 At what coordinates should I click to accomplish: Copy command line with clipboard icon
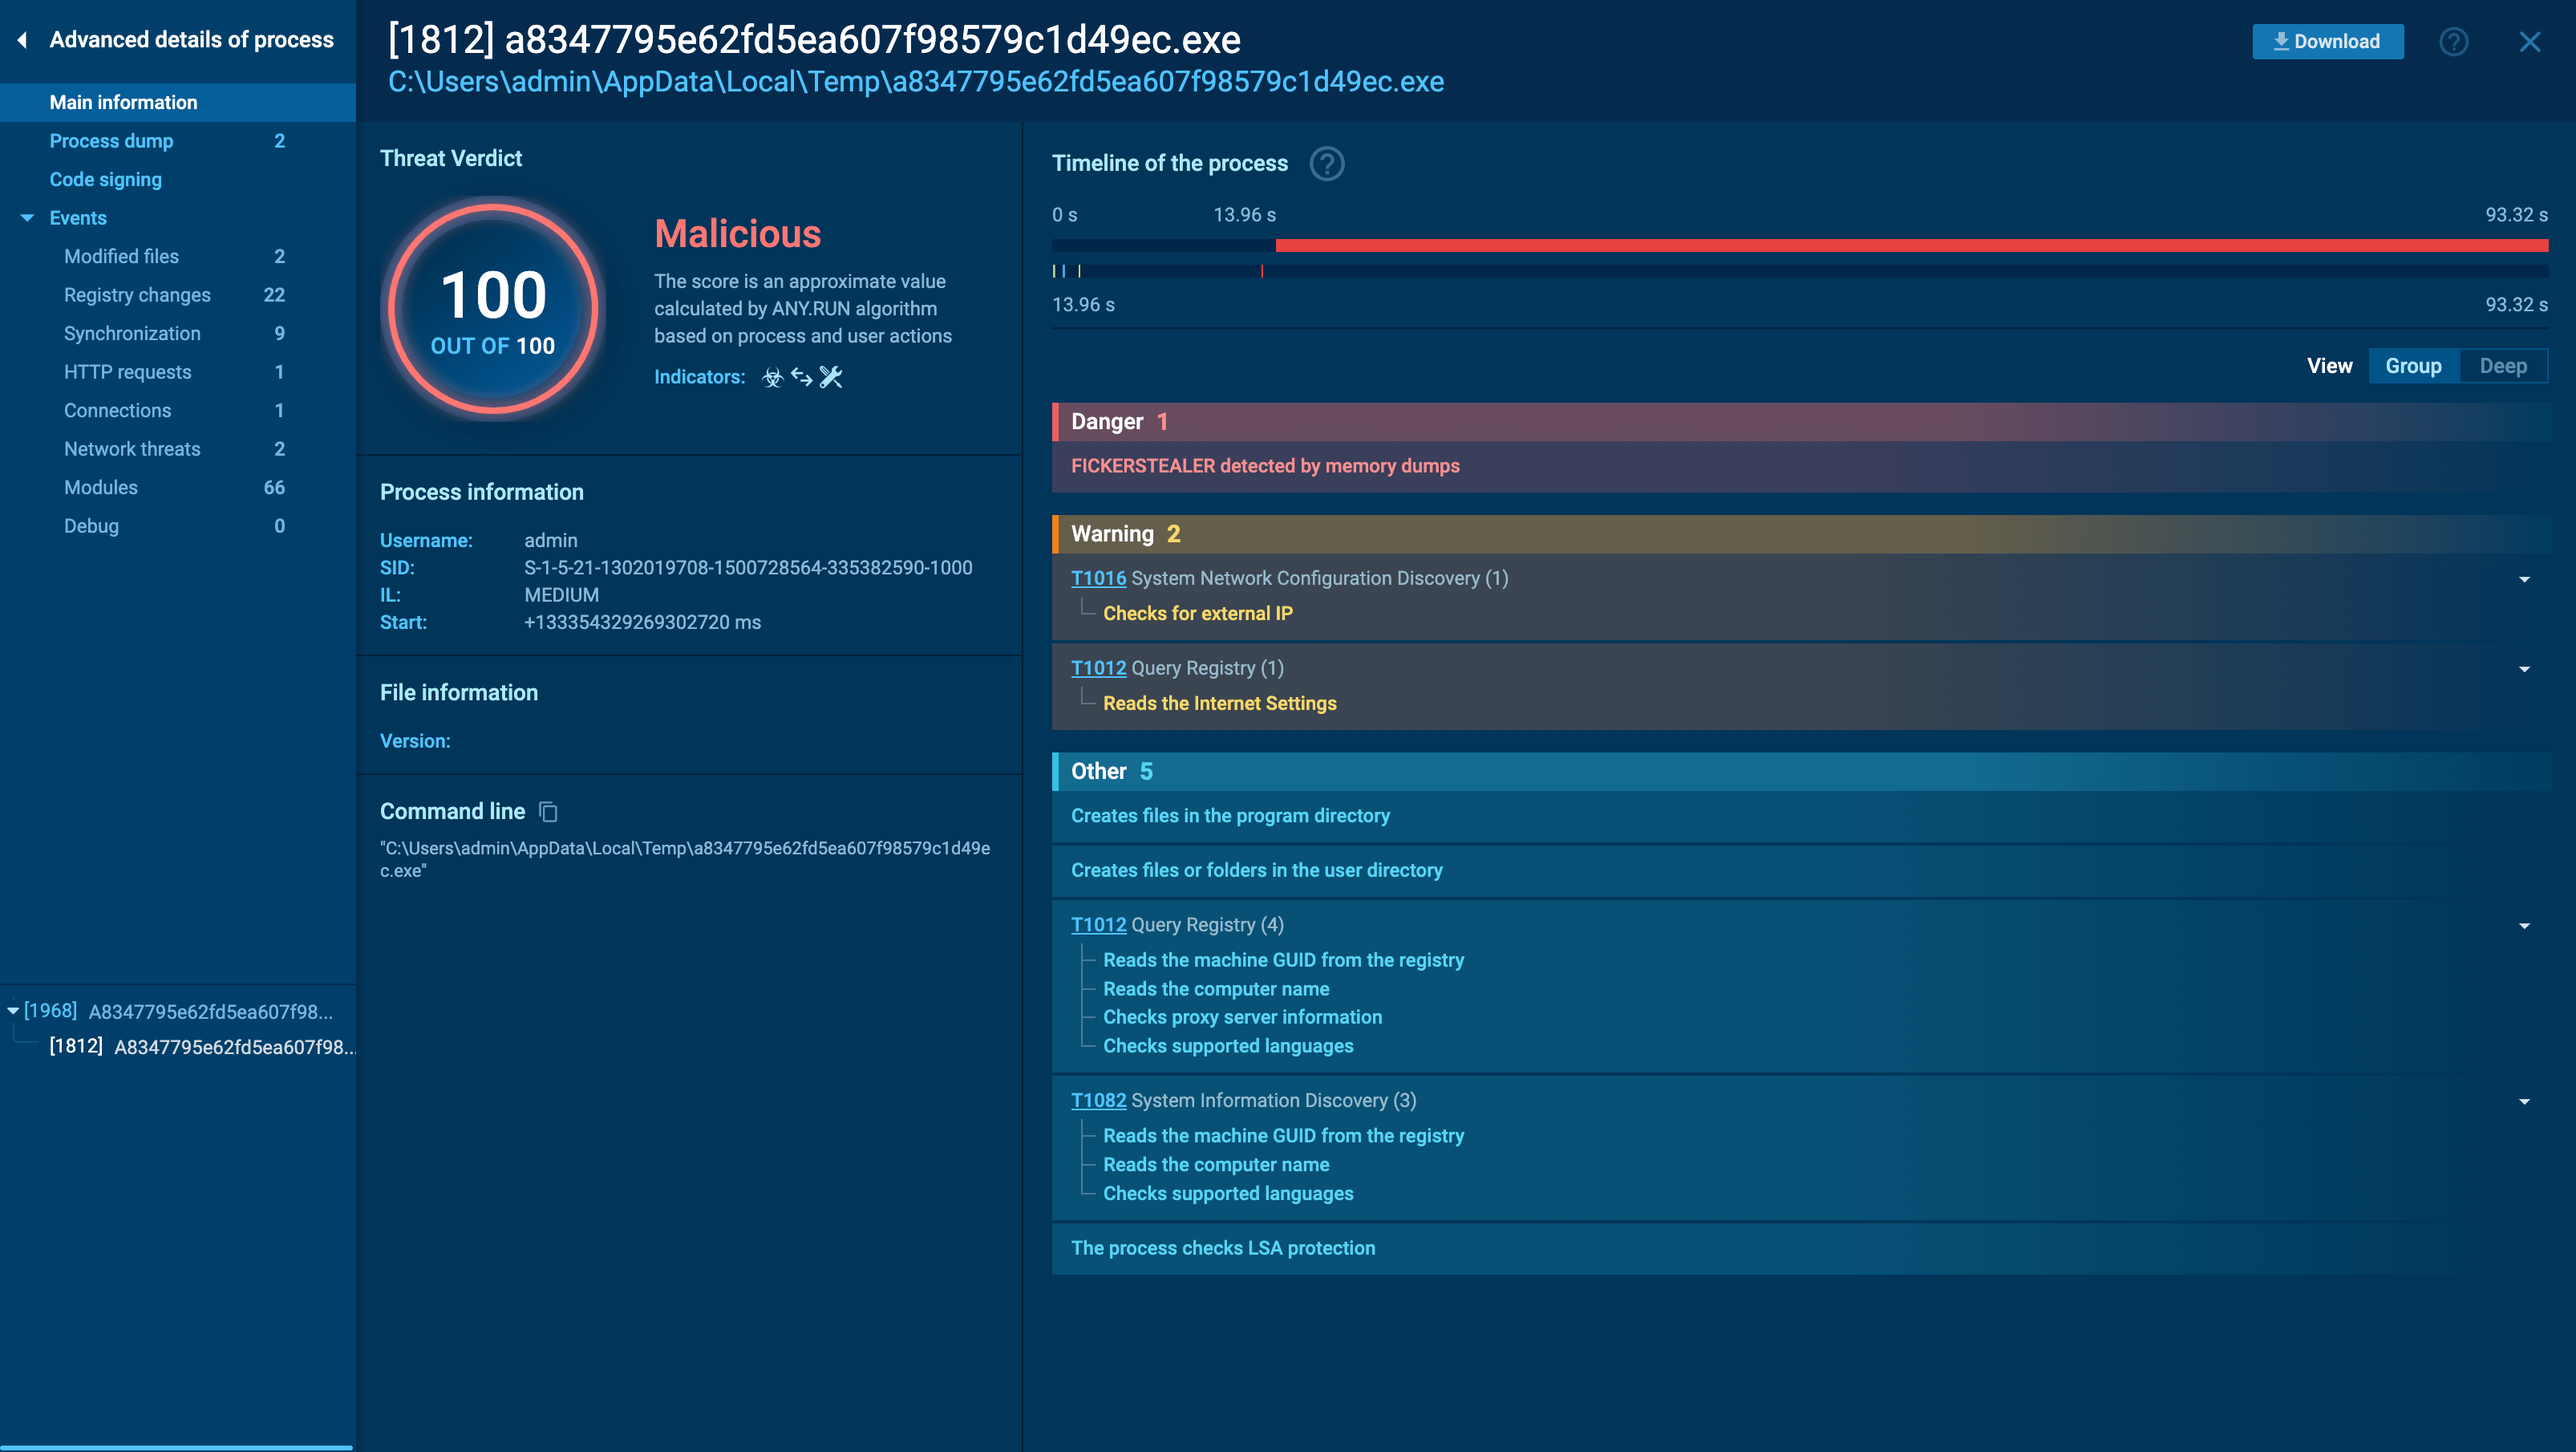(548, 811)
